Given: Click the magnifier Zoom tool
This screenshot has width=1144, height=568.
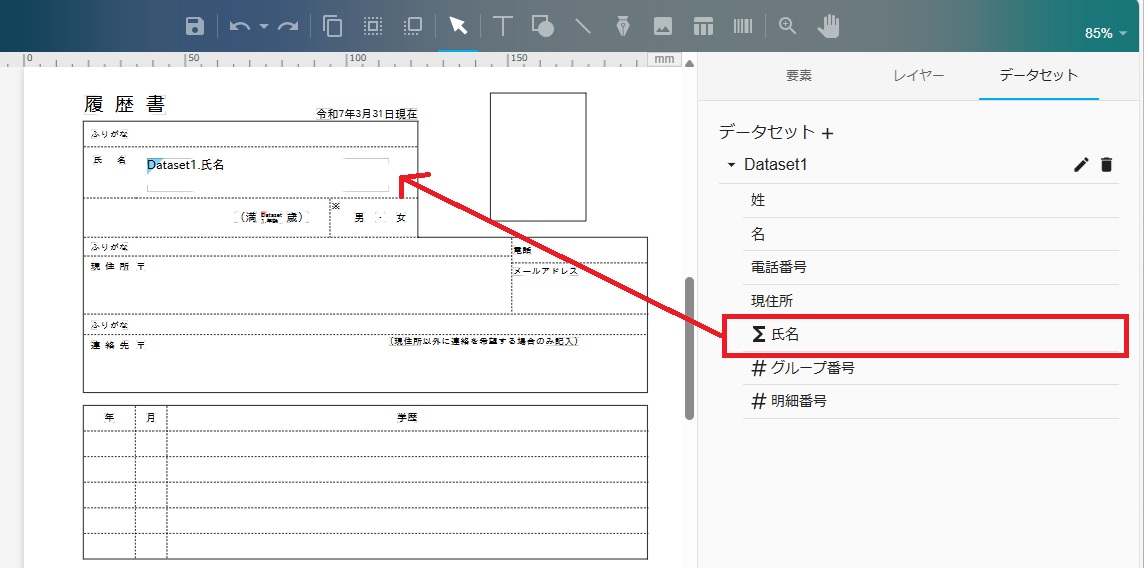Looking at the screenshot, I should [x=788, y=27].
